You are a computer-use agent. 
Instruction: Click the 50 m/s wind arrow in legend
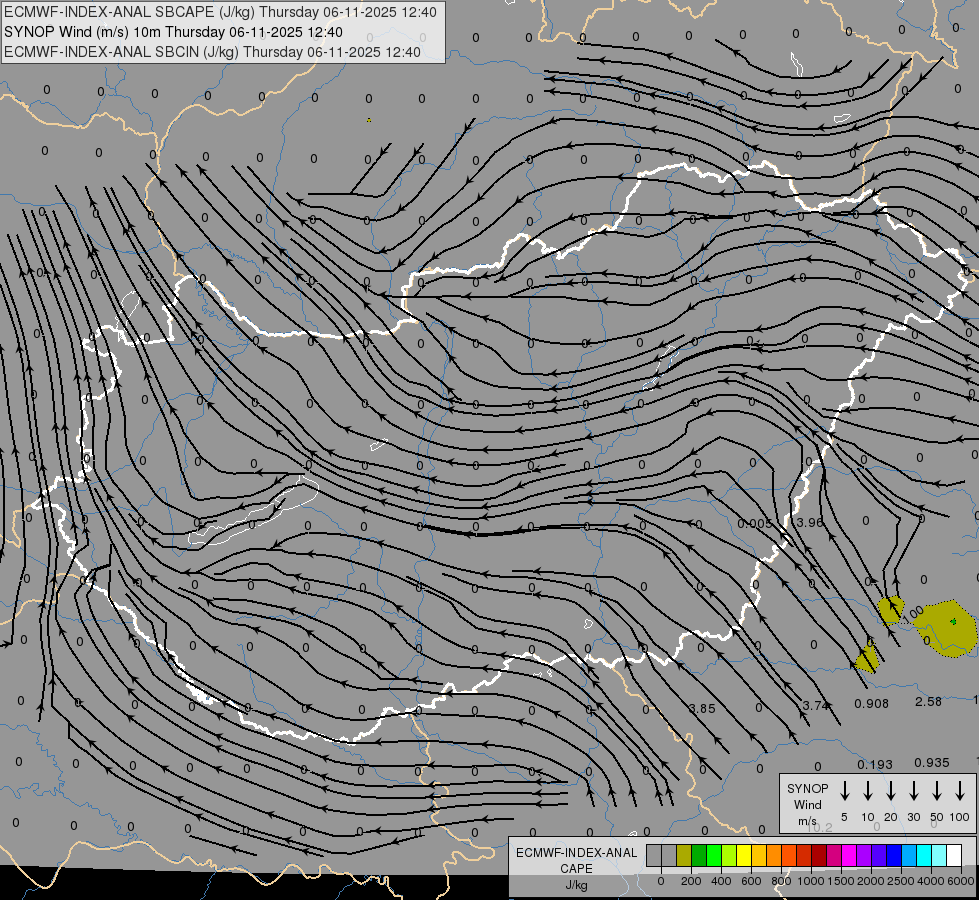937,790
